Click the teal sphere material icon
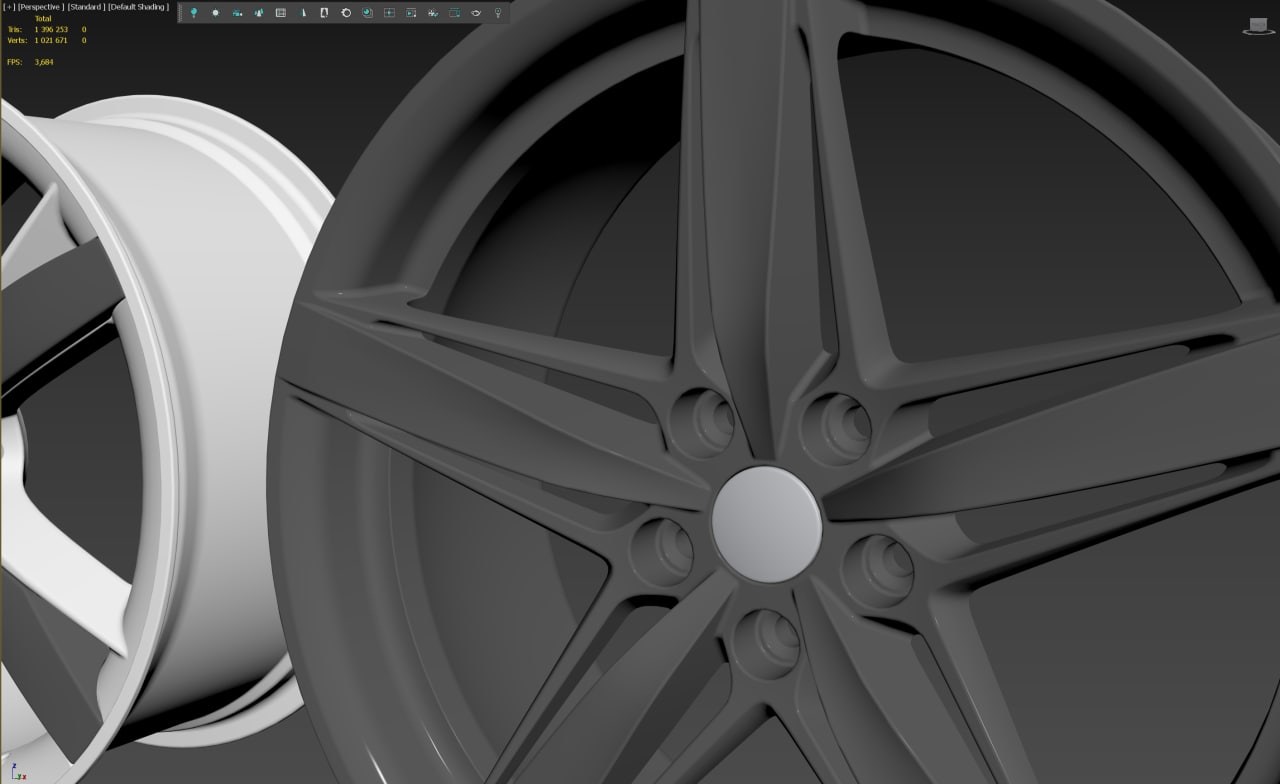This screenshot has height=784, width=1280. (367, 13)
